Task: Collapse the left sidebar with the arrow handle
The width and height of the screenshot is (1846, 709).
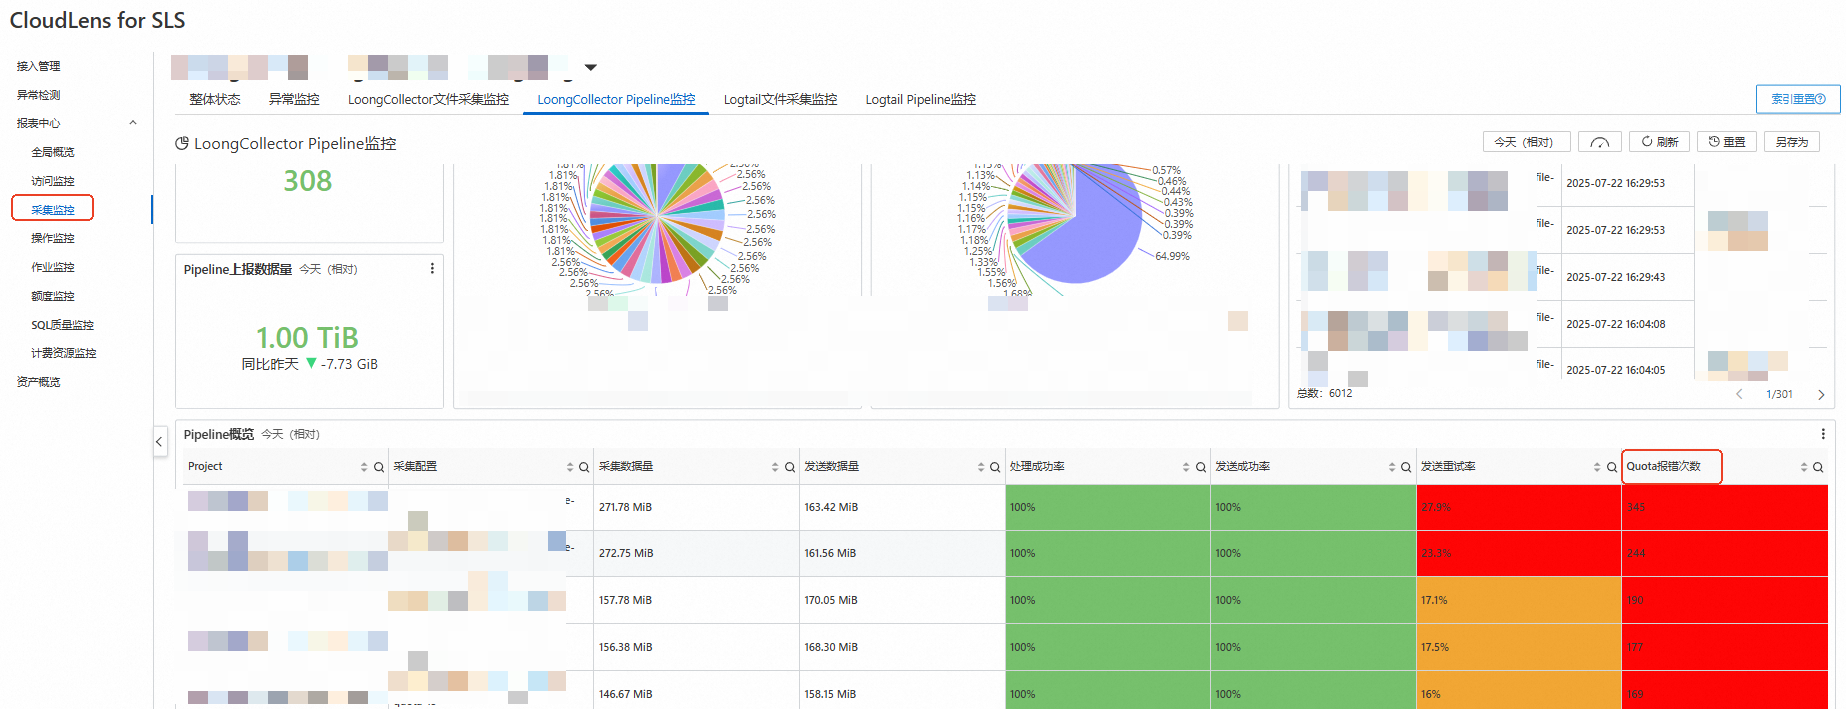Action: [x=159, y=441]
